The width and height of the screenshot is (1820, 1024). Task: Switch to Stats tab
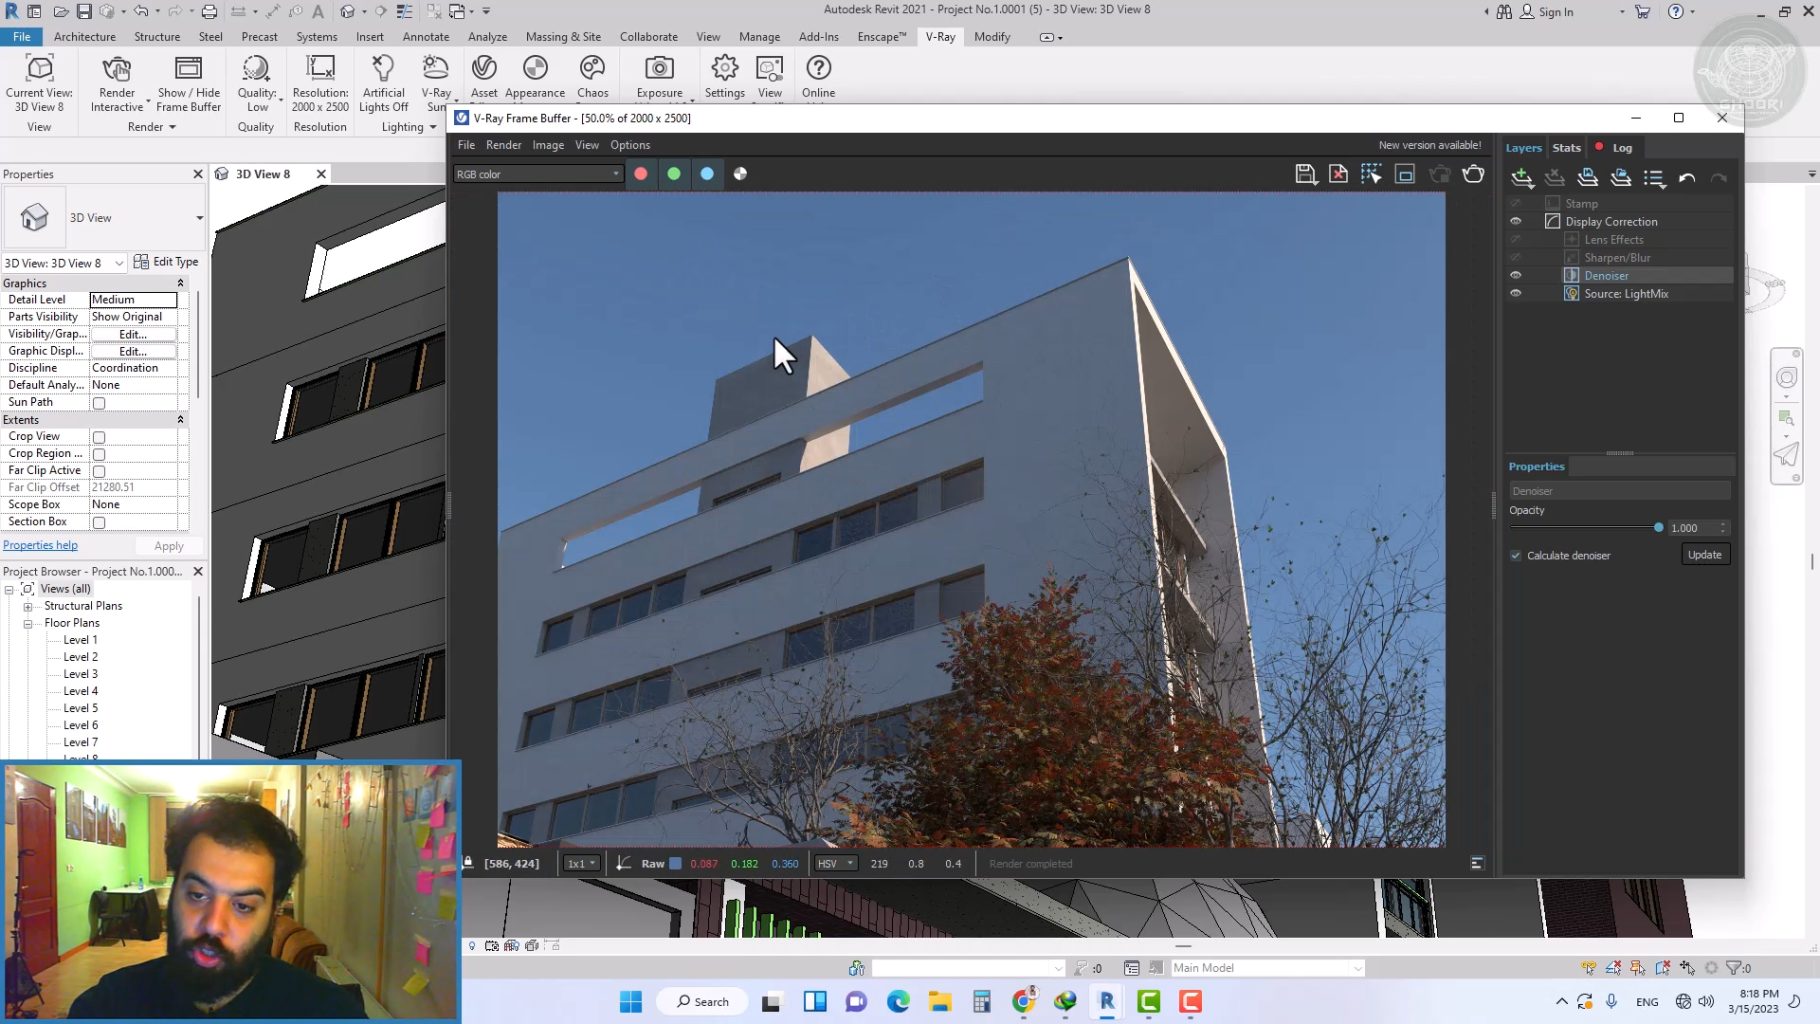click(x=1566, y=148)
